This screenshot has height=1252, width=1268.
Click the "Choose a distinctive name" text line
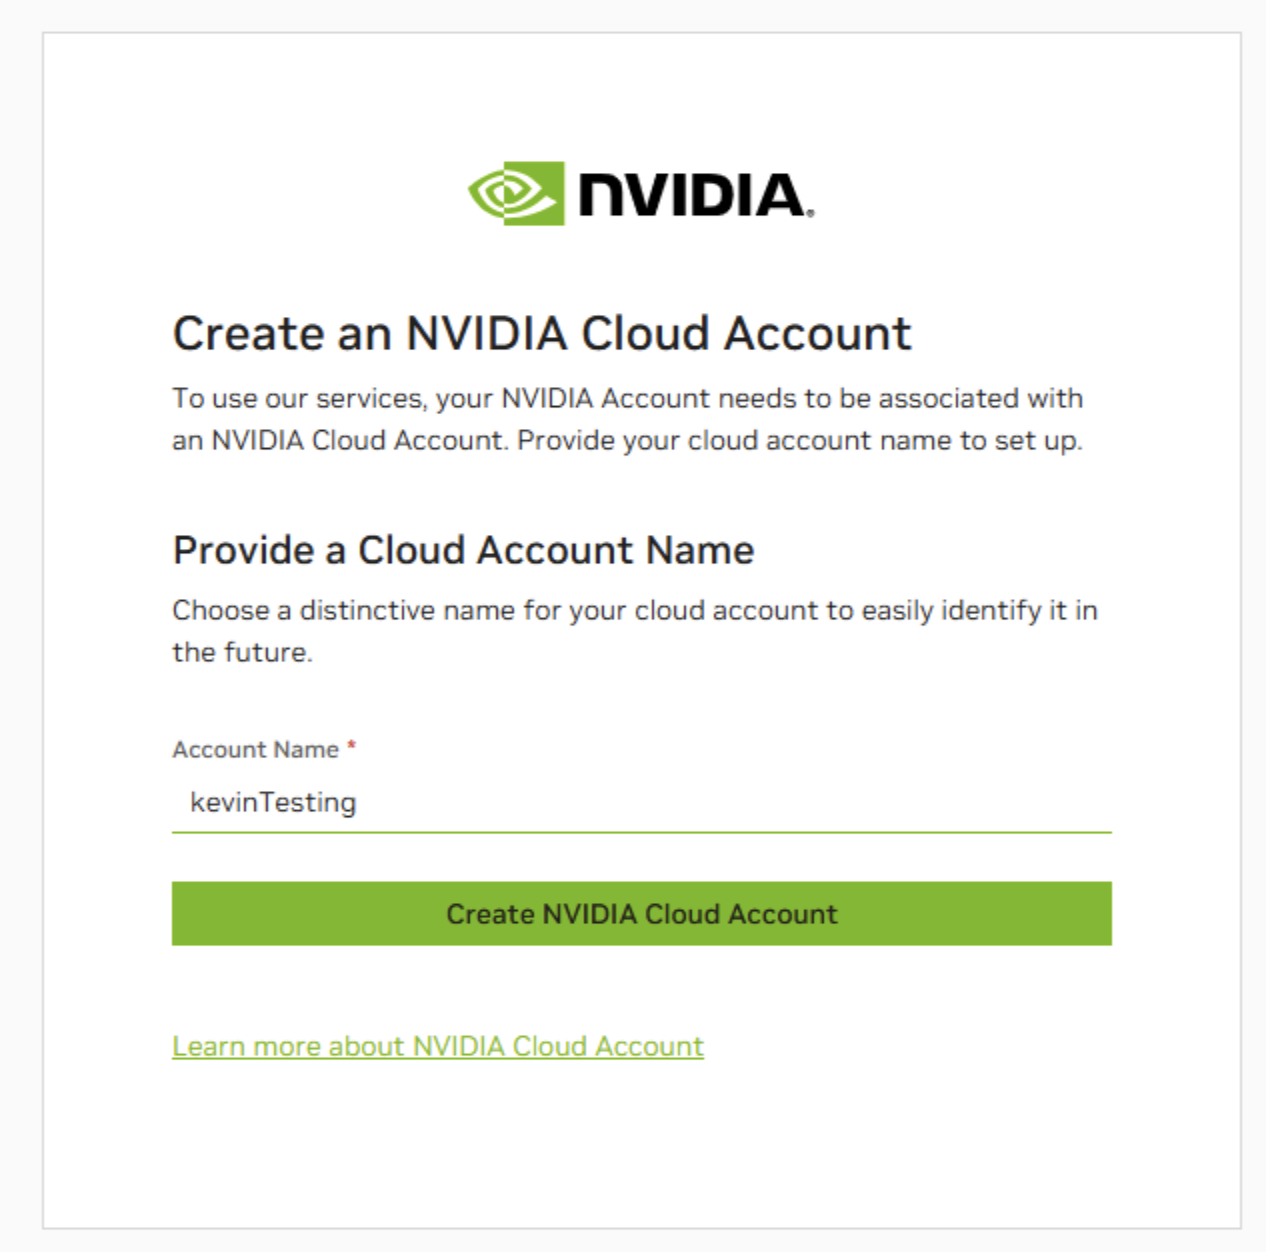point(634,611)
